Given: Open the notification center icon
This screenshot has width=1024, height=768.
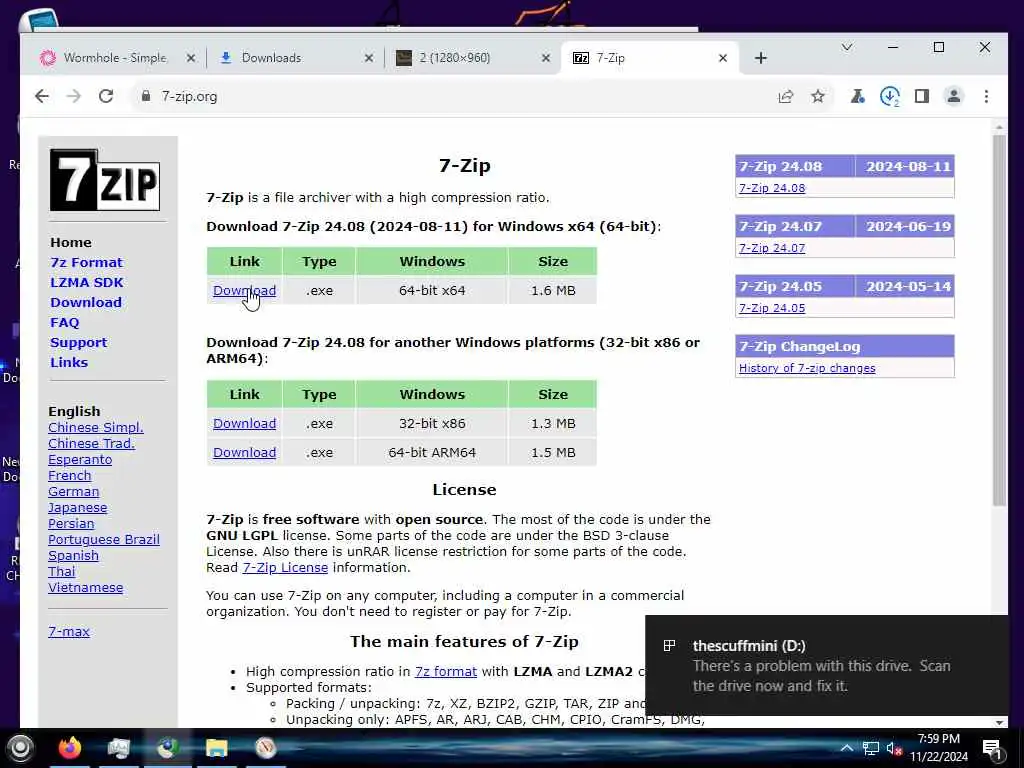Looking at the screenshot, I should tap(991, 749).
